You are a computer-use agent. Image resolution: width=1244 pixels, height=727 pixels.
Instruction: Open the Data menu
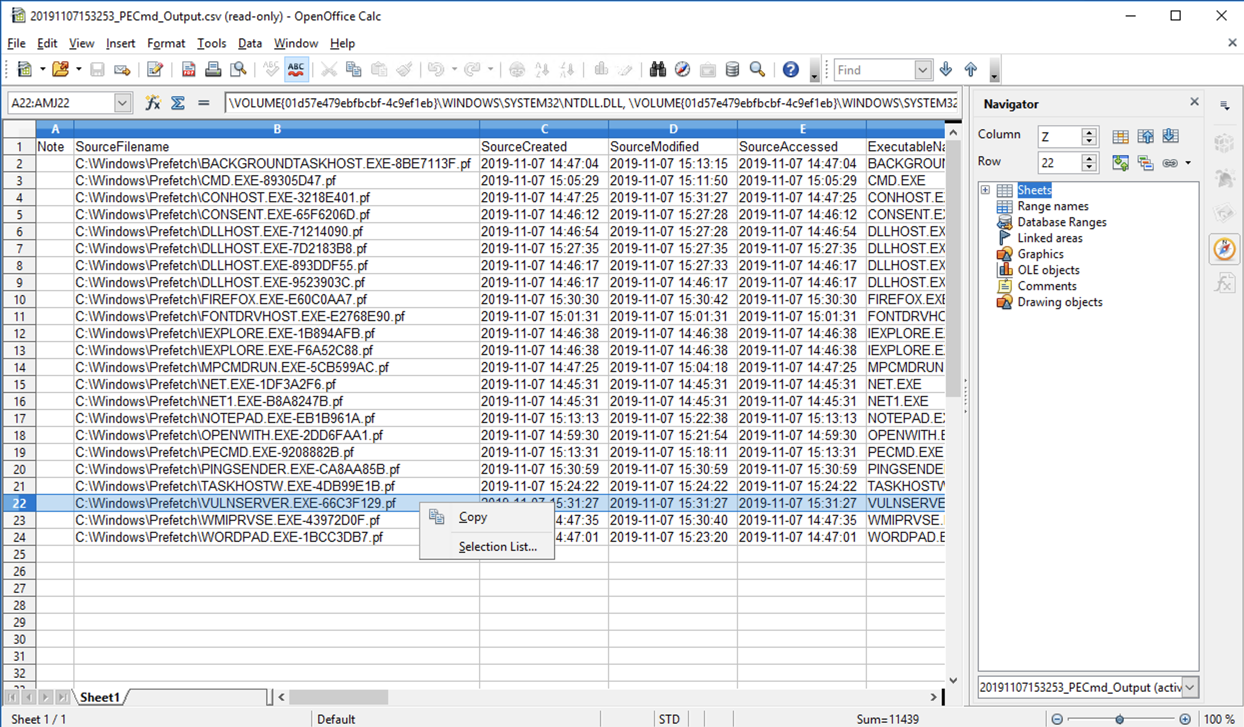pos(249,43)
